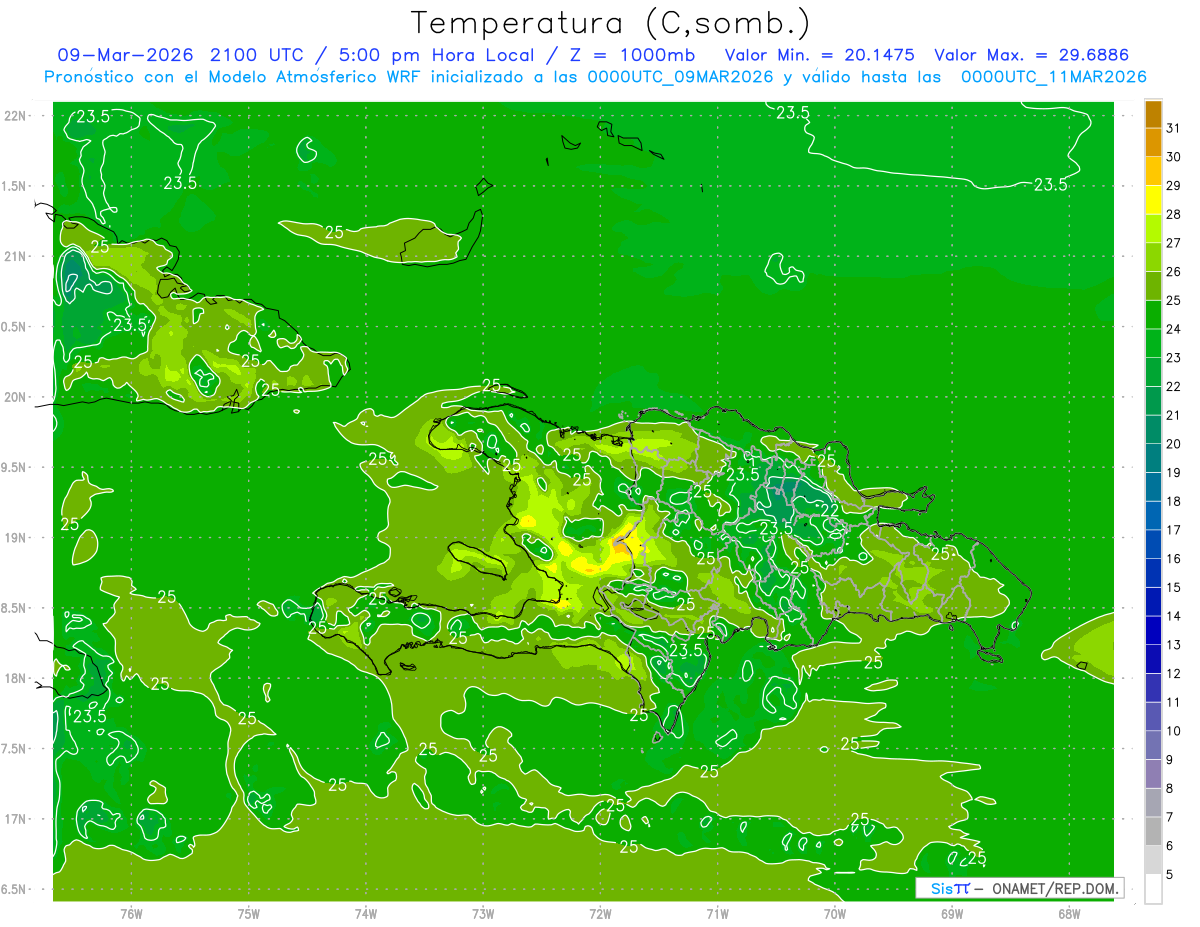Click the '22' contour label on the map
Image resolution: width=1200 pixels, height=927 pixels.
point(830,509)
